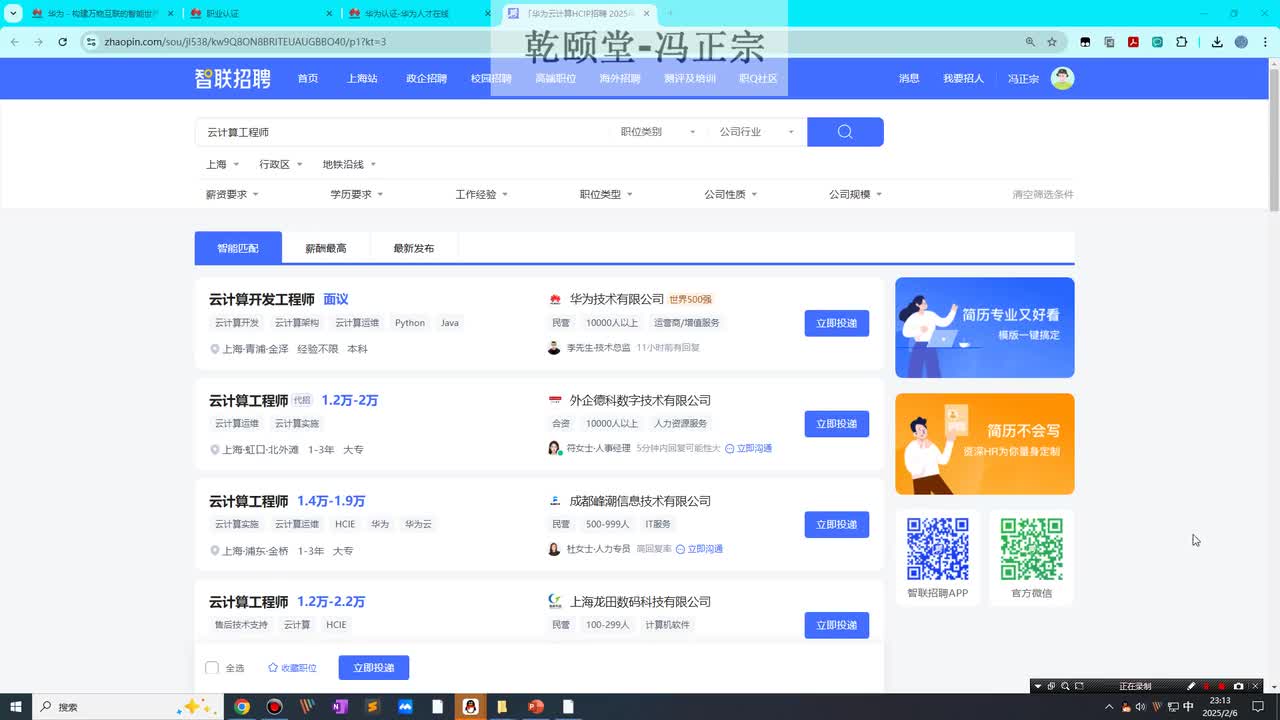
Task: Switch to the 最新发布 tab
Action: point(414,248)
